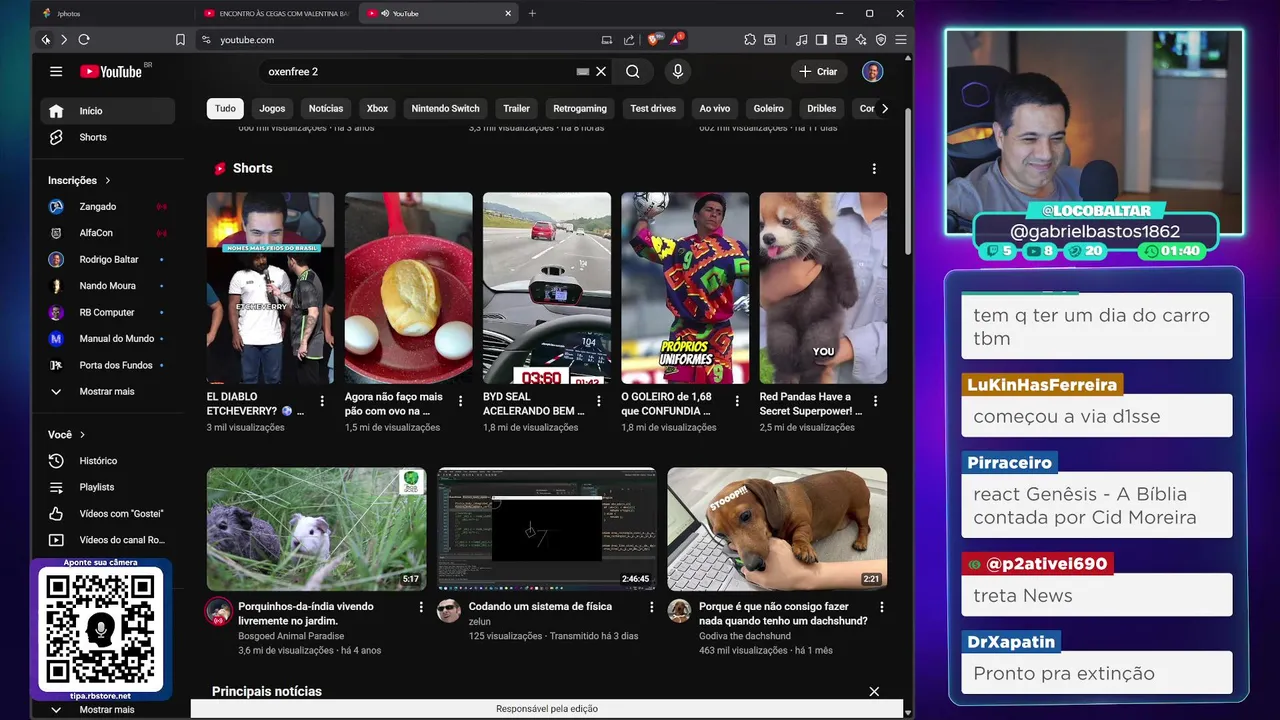Open site settings icon beside youtube.com

206,40
